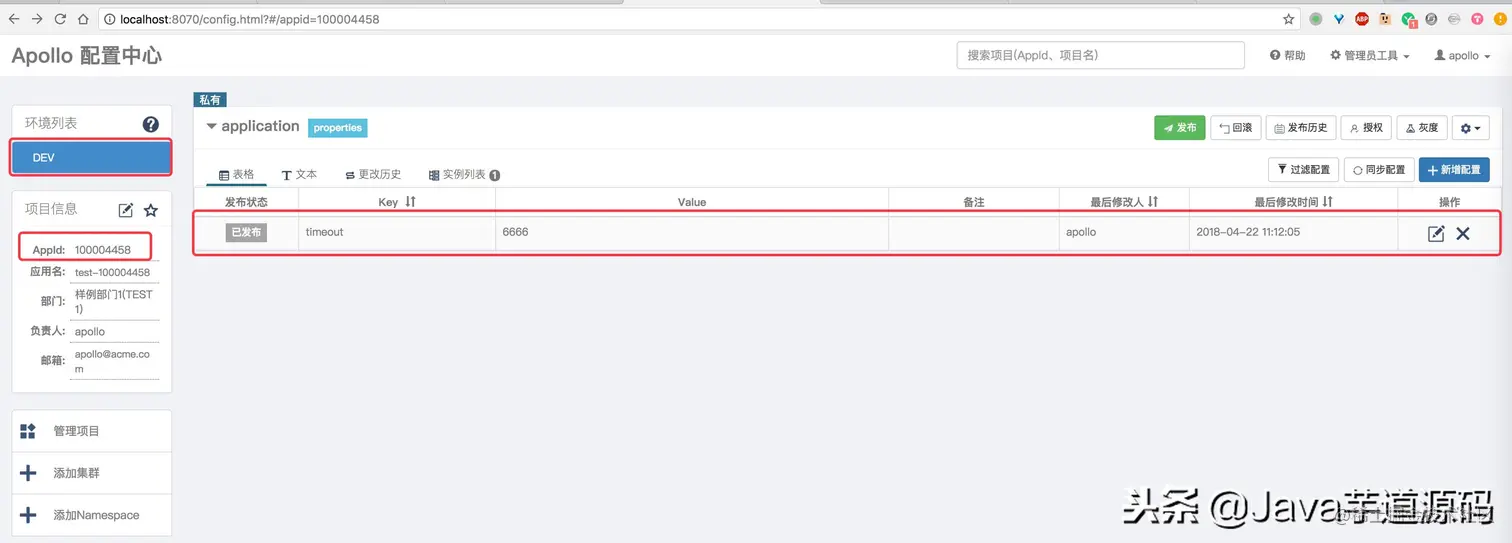Go to browser home page
The image size is (1512, 543).
[x=84, y=19]
